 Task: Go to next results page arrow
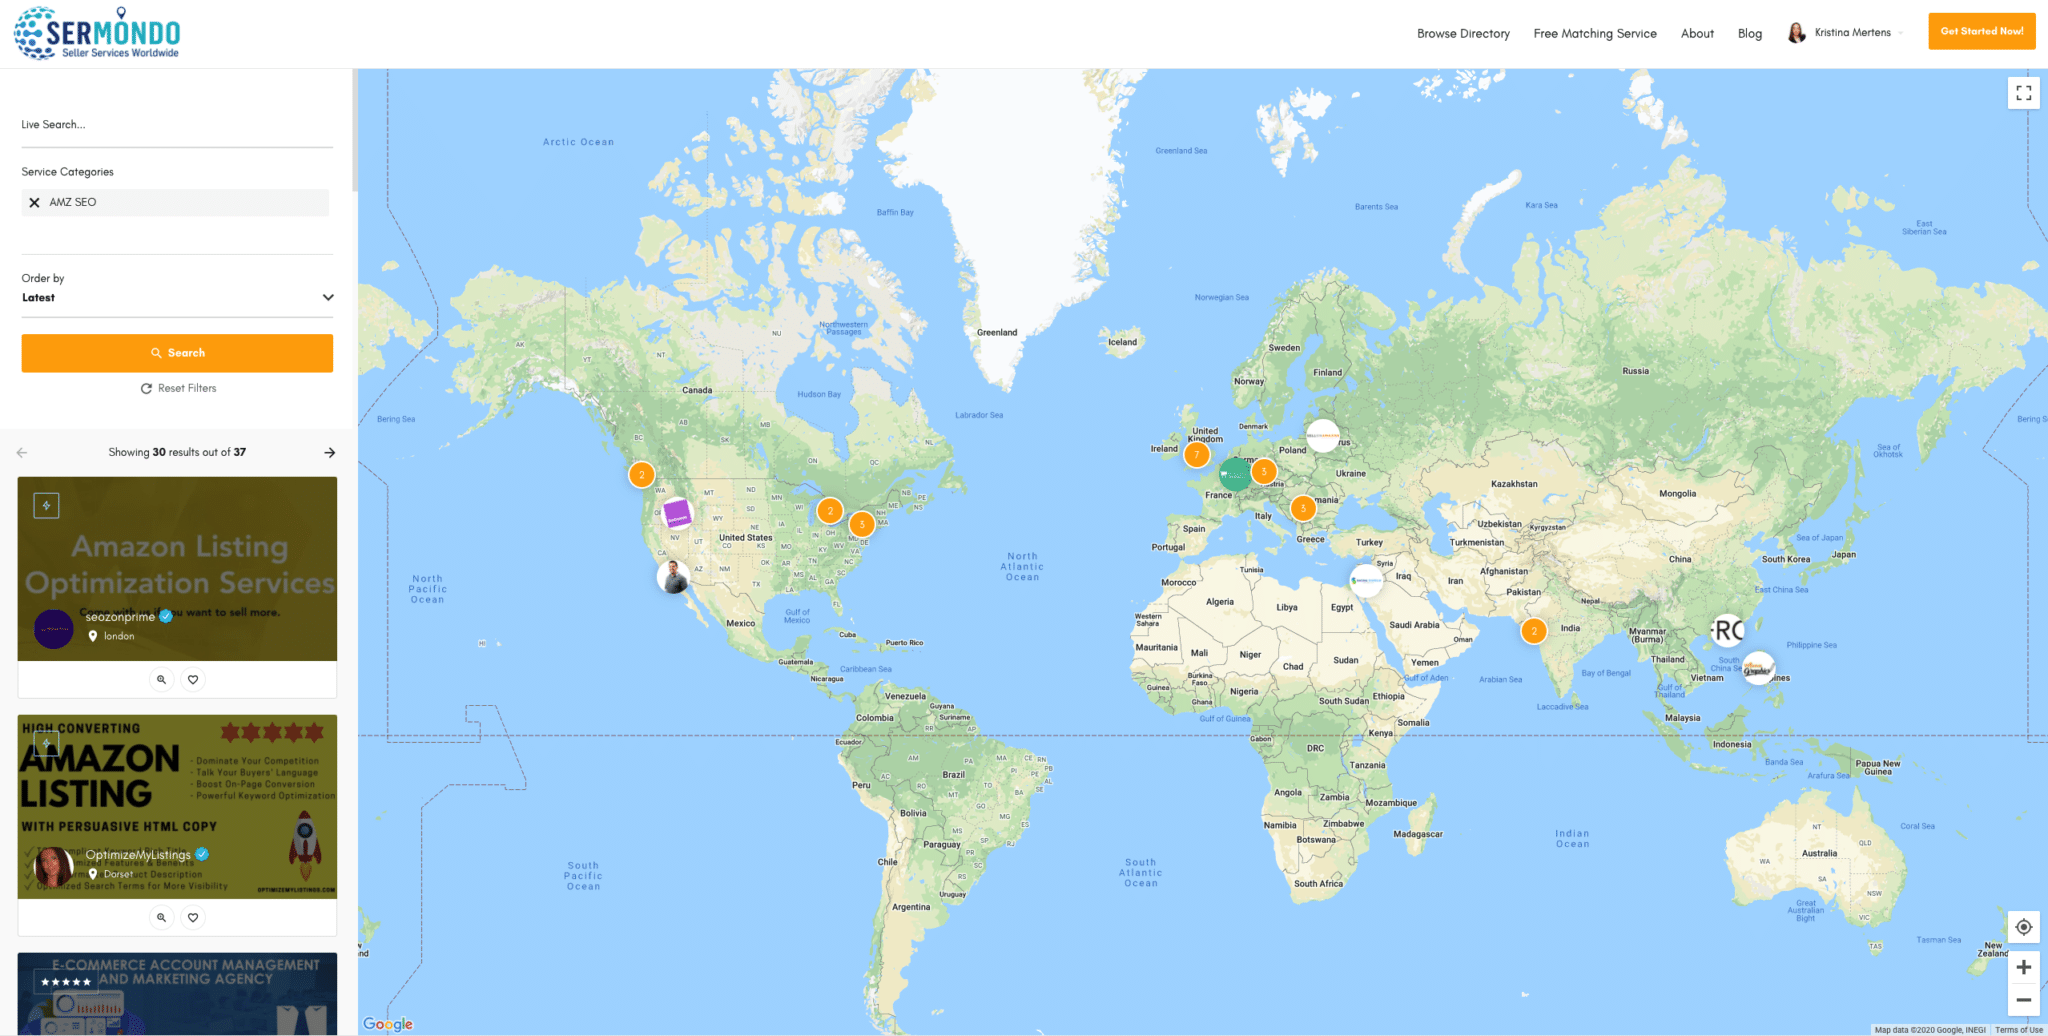click(x=330, y=453)
